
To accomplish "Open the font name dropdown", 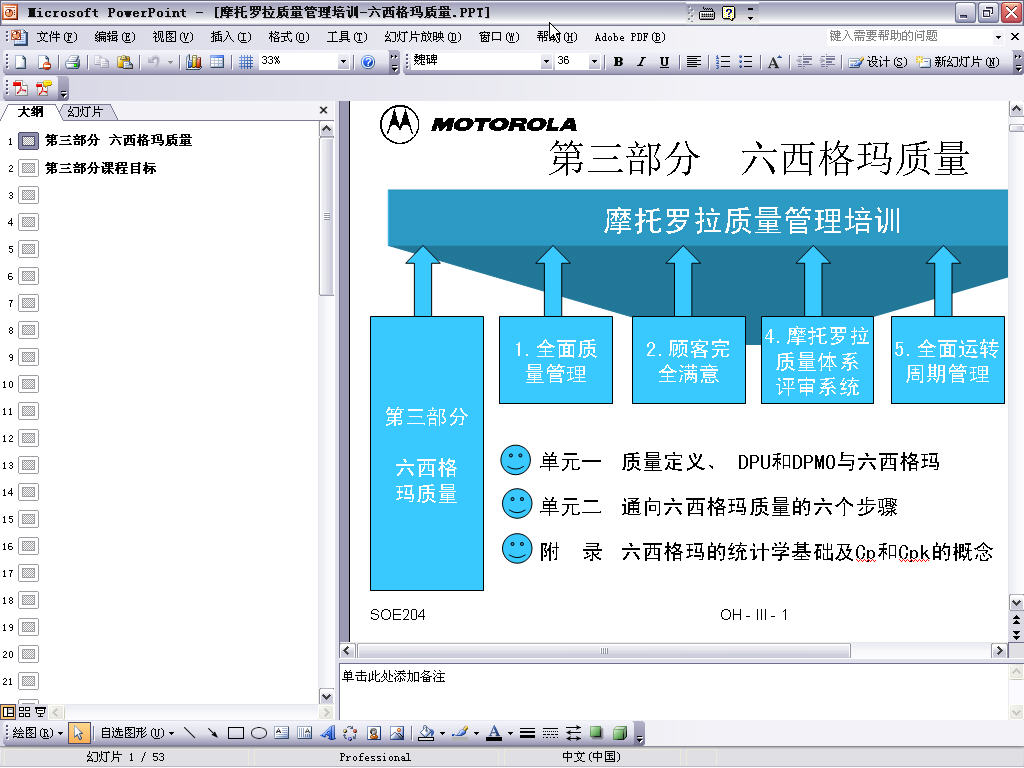I will (546, 62).
